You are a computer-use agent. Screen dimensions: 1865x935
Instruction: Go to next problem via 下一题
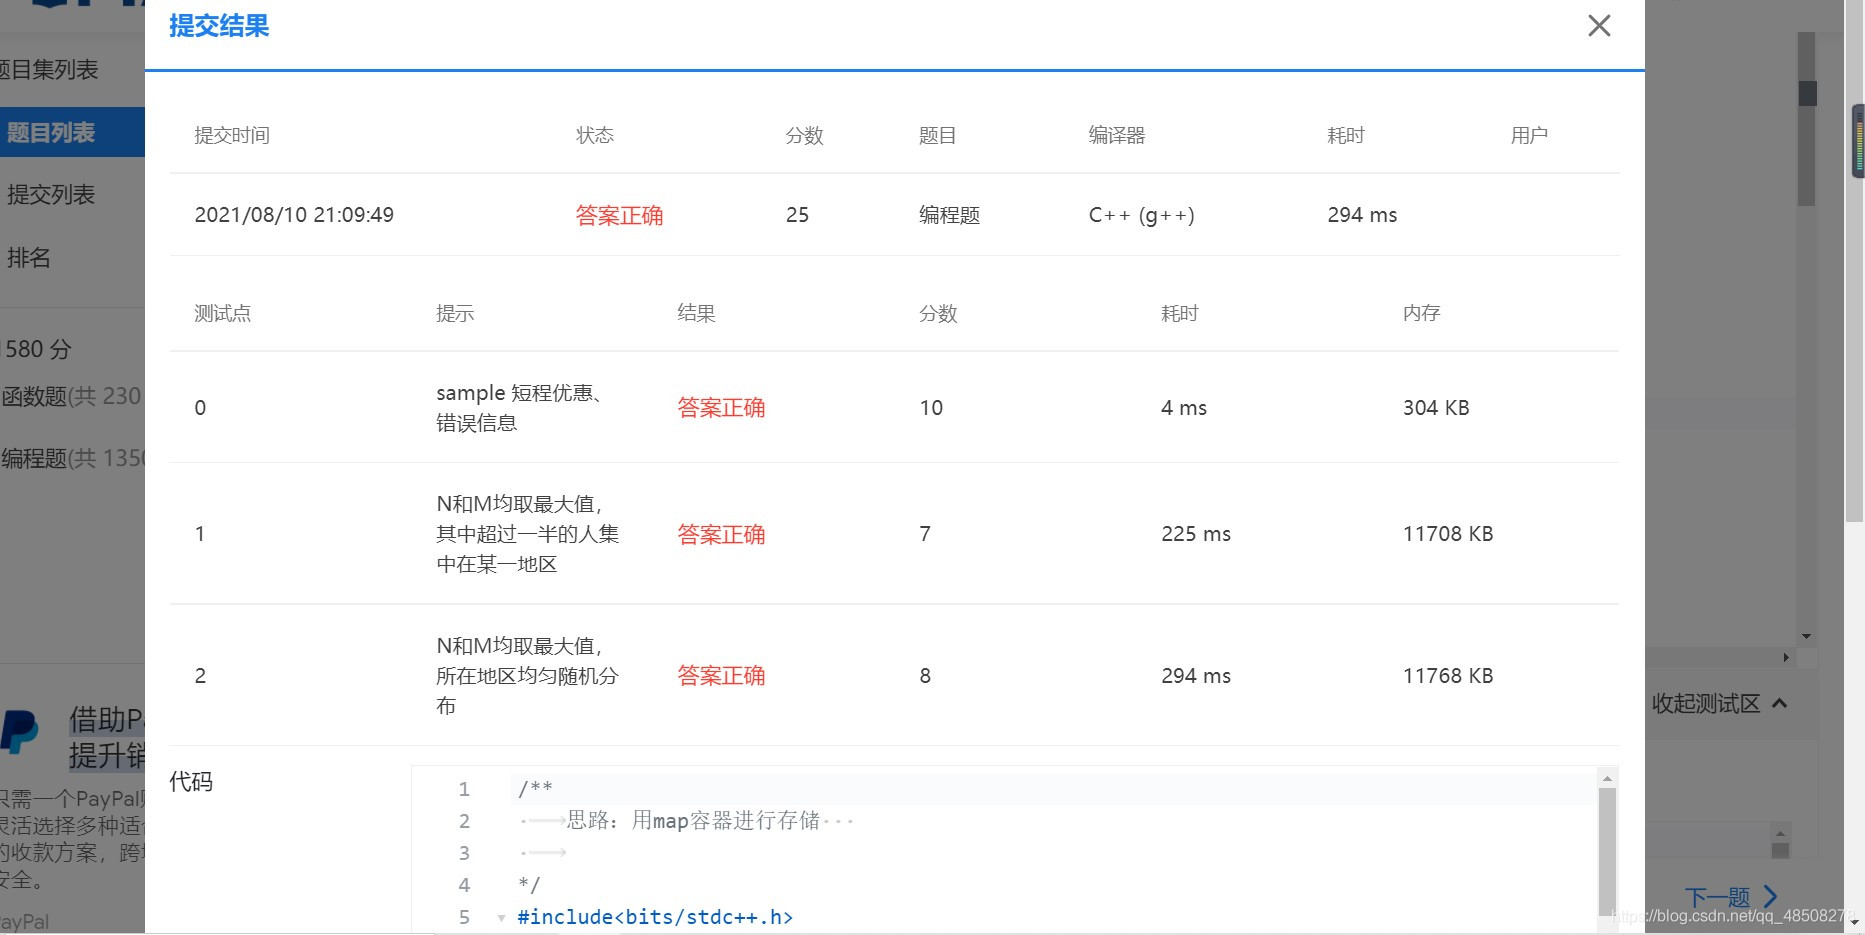[x=1717, y=897]
